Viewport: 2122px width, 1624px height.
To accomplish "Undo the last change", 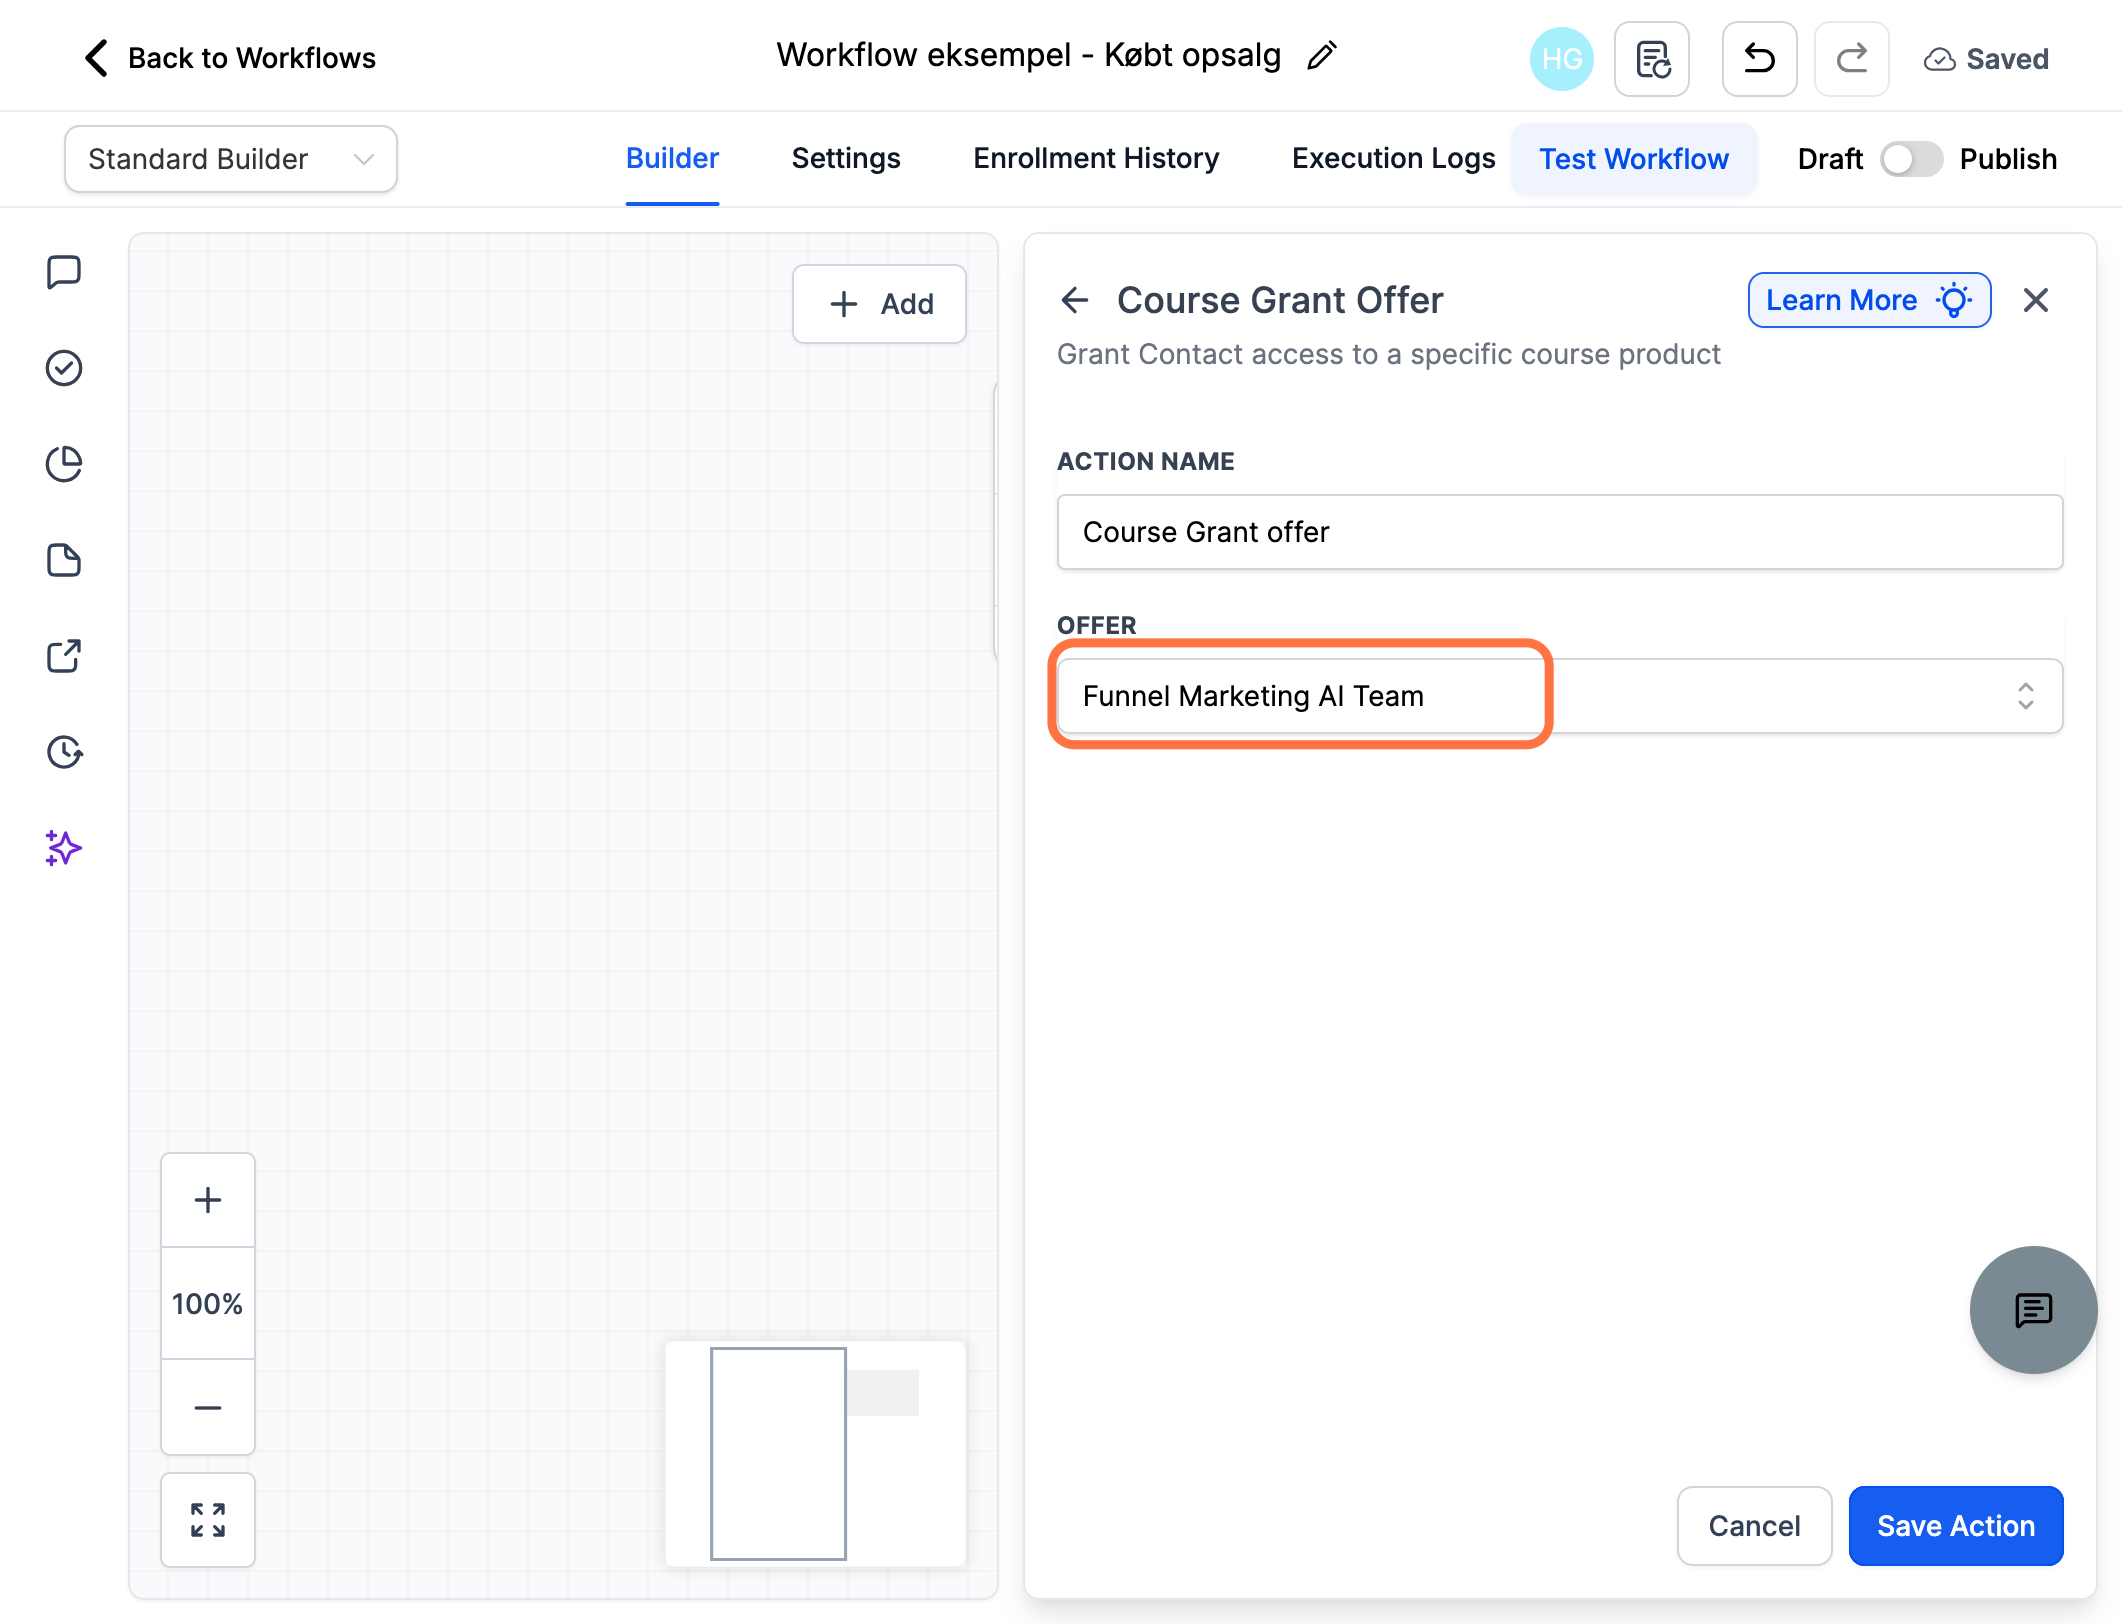I will 1759,59.
